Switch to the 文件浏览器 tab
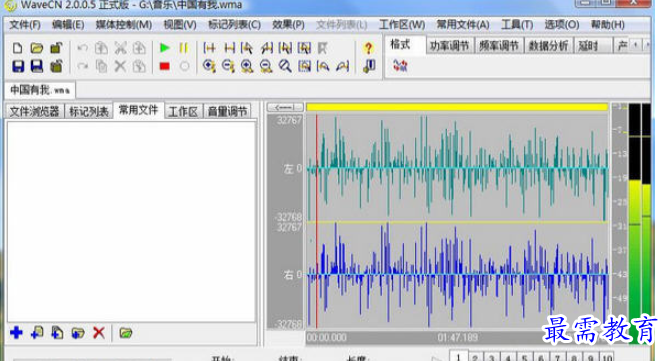The width and height of the screenshot is (666, 361). point(34,111)
